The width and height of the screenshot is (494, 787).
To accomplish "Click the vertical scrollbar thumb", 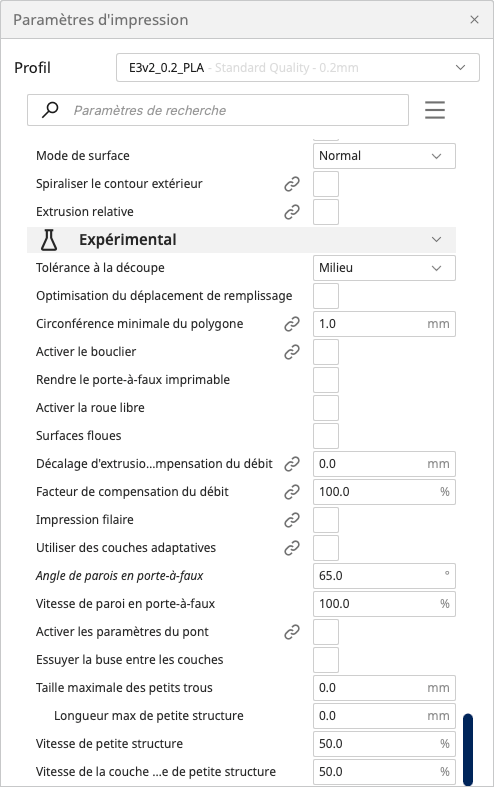I will tap(468, 749).
